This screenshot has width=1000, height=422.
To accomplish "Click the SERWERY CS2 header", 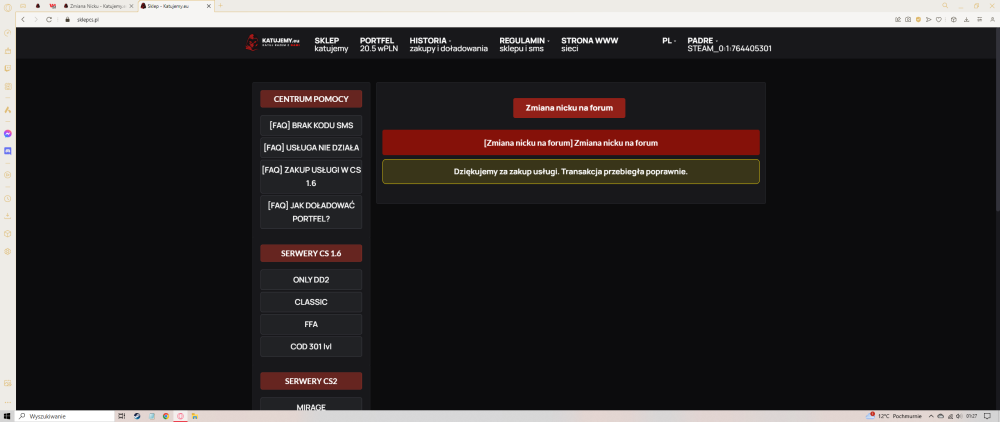I will [311, 381].
